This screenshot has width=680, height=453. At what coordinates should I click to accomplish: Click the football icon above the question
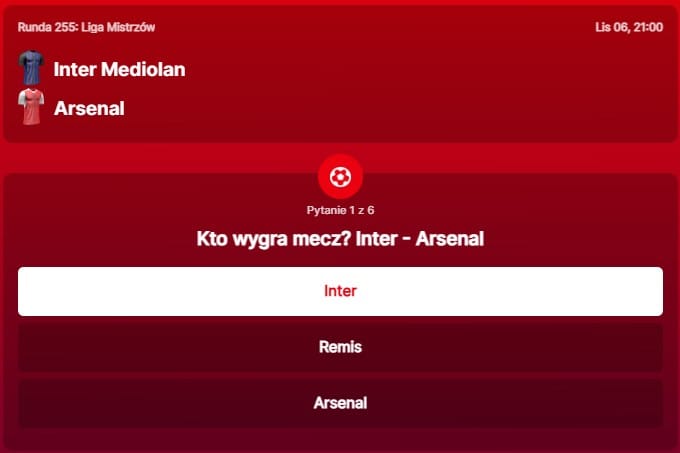[x=340, y=177]
